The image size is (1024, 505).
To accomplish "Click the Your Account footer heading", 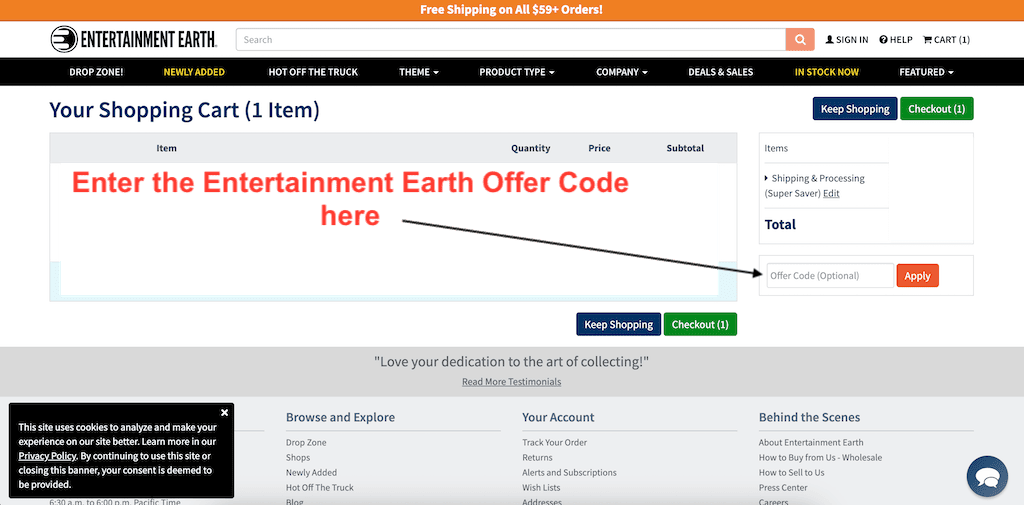I will pos(558,417).
